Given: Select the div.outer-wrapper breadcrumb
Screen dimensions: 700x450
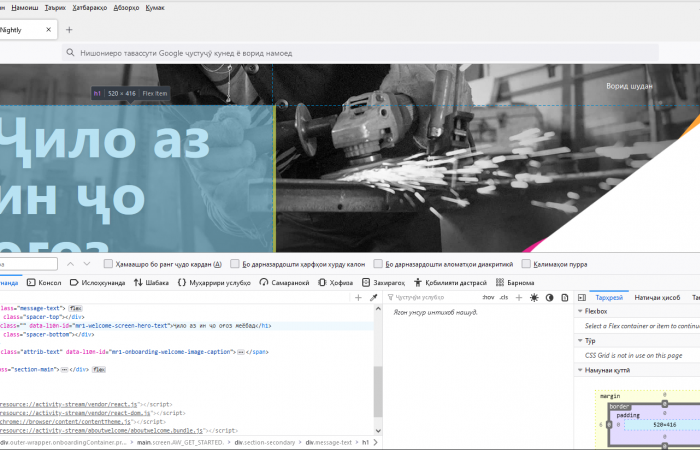Looking at the screenshot, I should pos(63,442).
